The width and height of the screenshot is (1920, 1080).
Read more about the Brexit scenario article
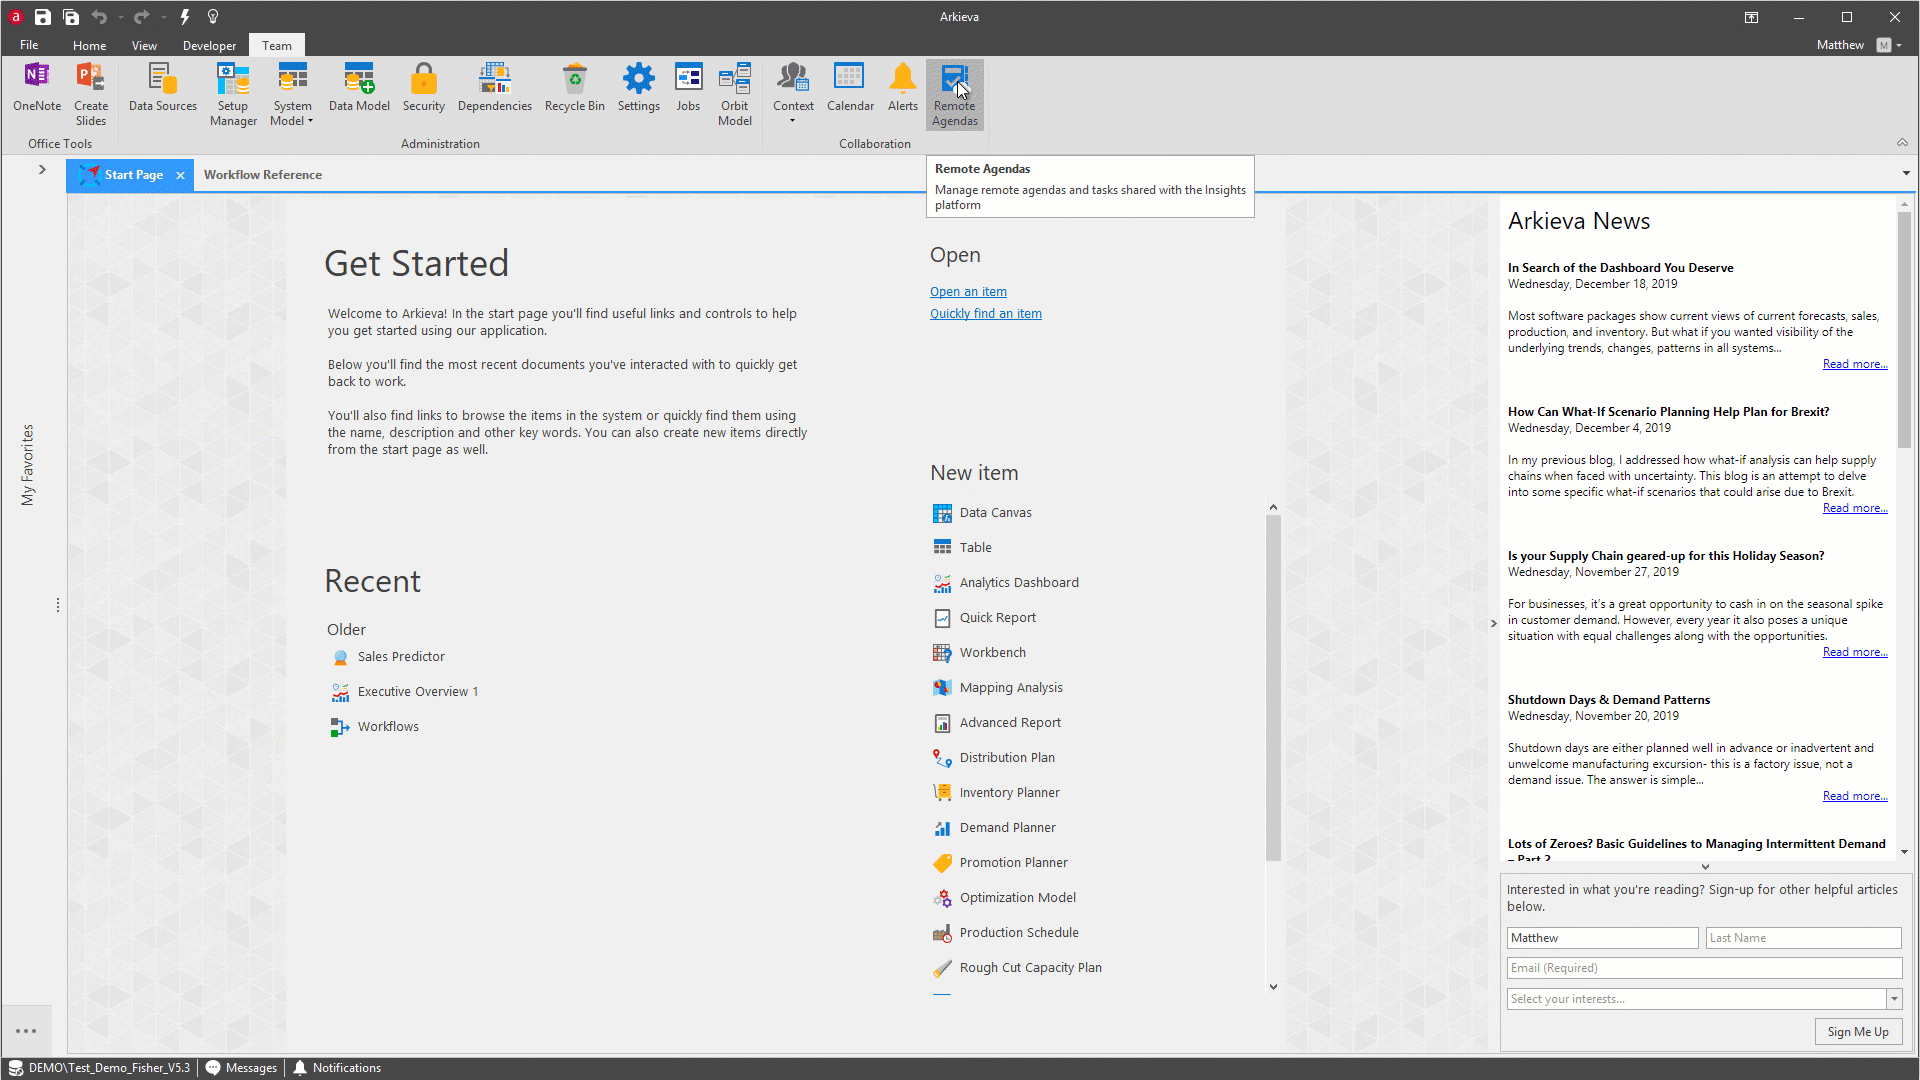tap(1855, 508)
